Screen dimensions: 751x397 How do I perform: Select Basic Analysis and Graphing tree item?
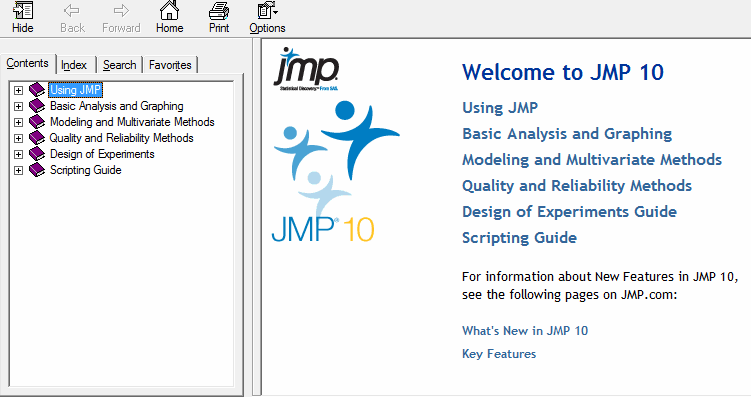(x=117, y=106)
